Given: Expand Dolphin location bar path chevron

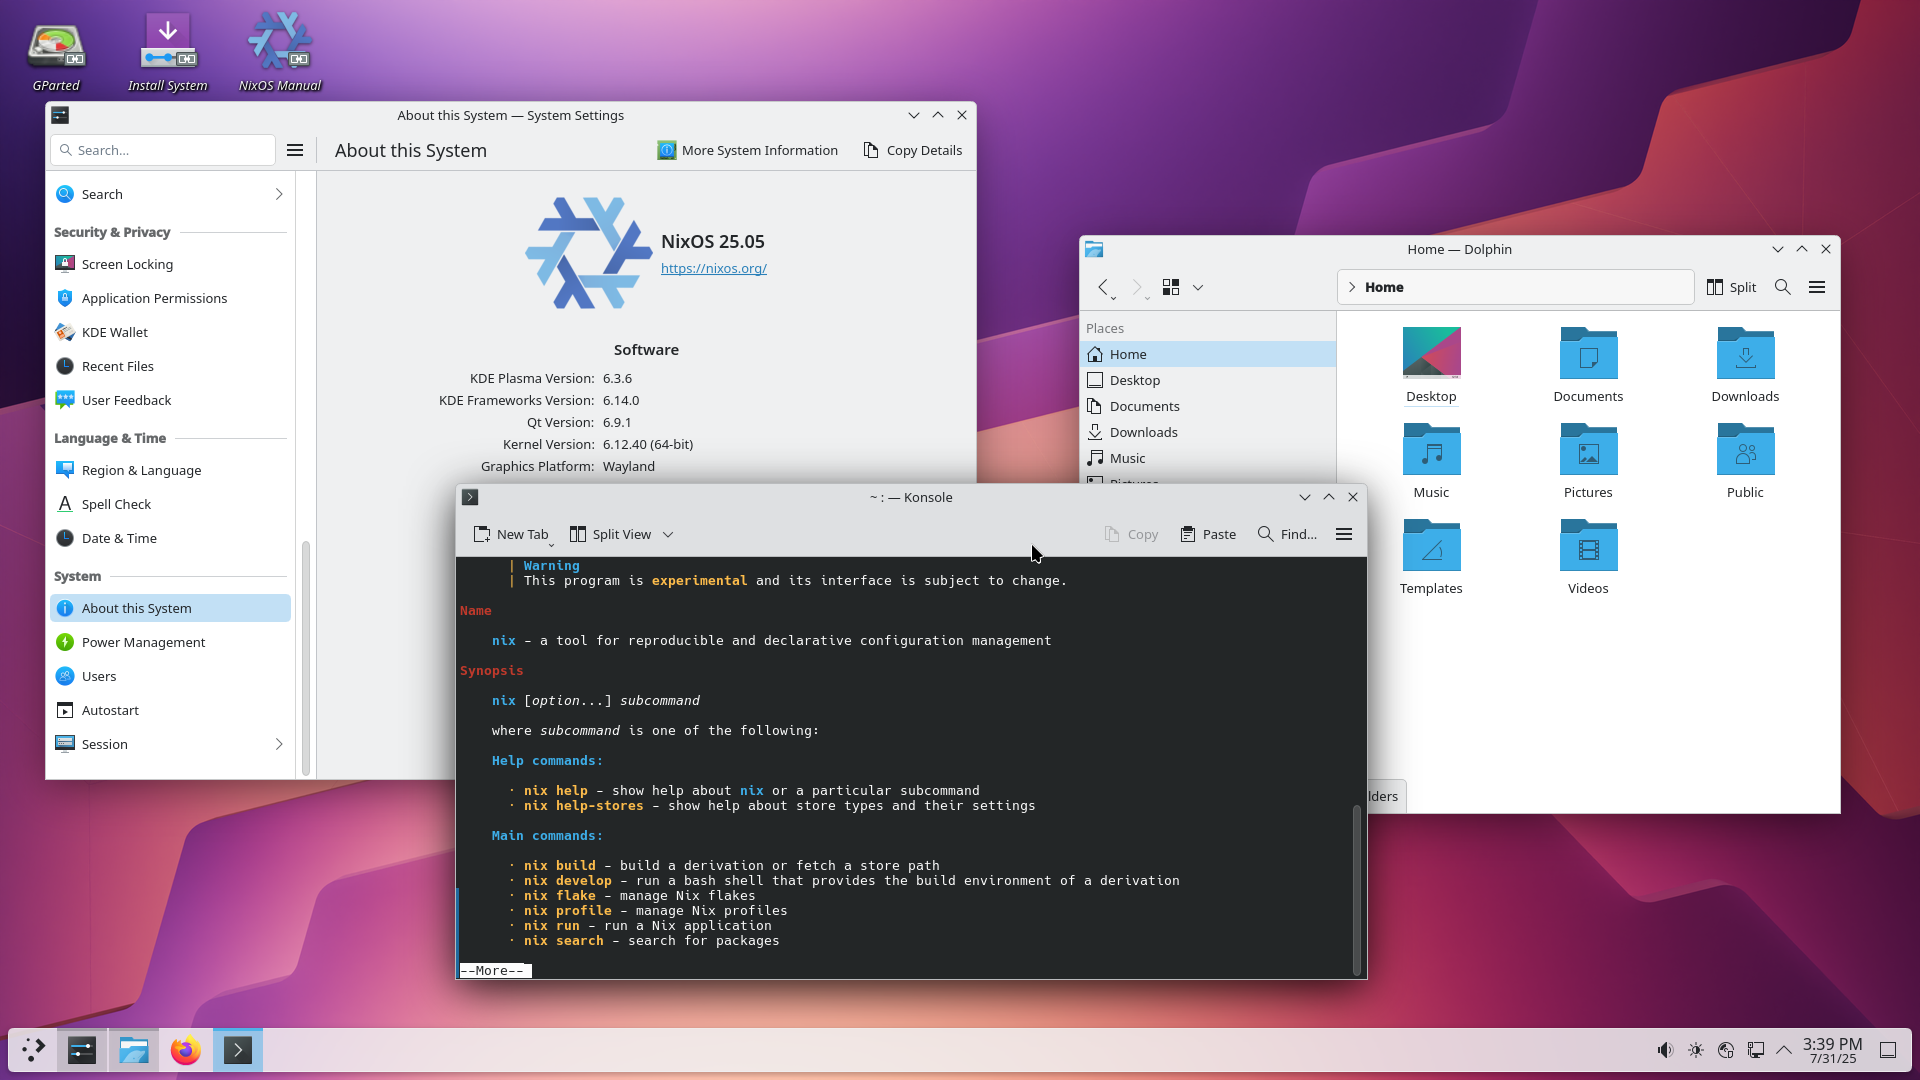Looking at the screenshot, I should coord(1352,287).
